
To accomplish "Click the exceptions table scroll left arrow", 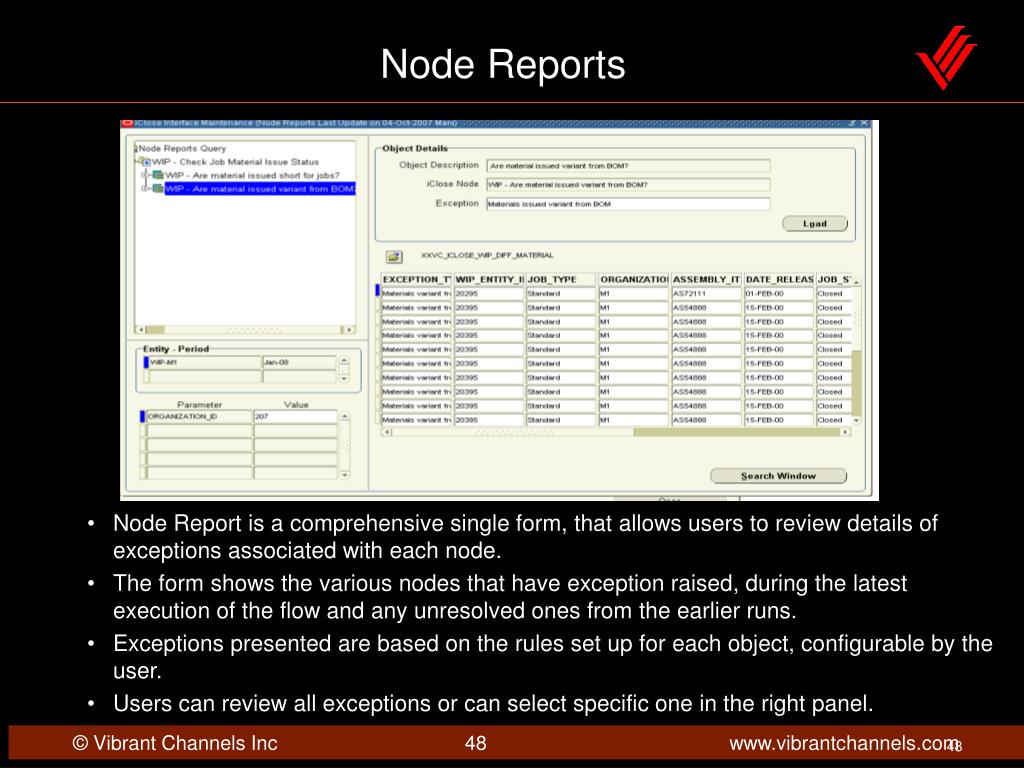I will [x=387, y=432].
